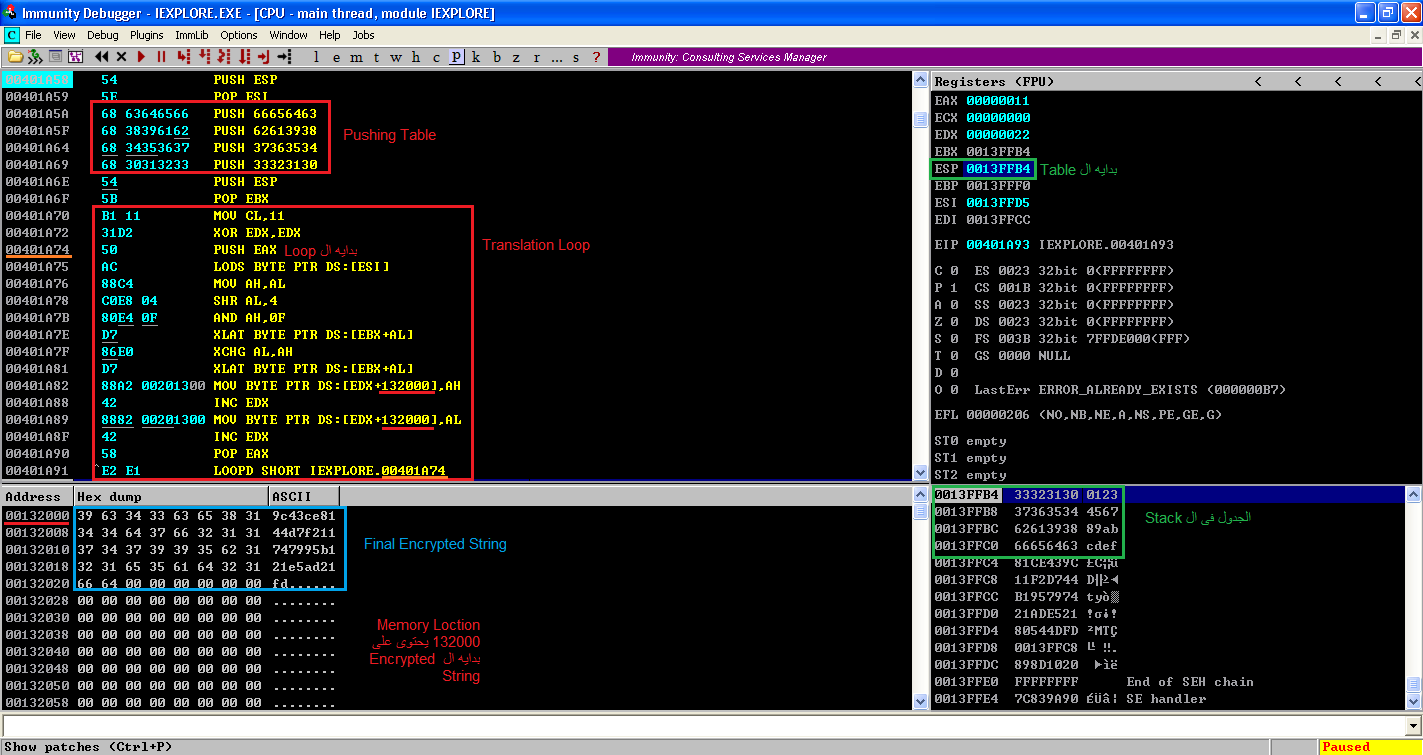This screenshot has height=755, width=1423.
Task: Open the Options menu
Action: click(x=238, y=35)
